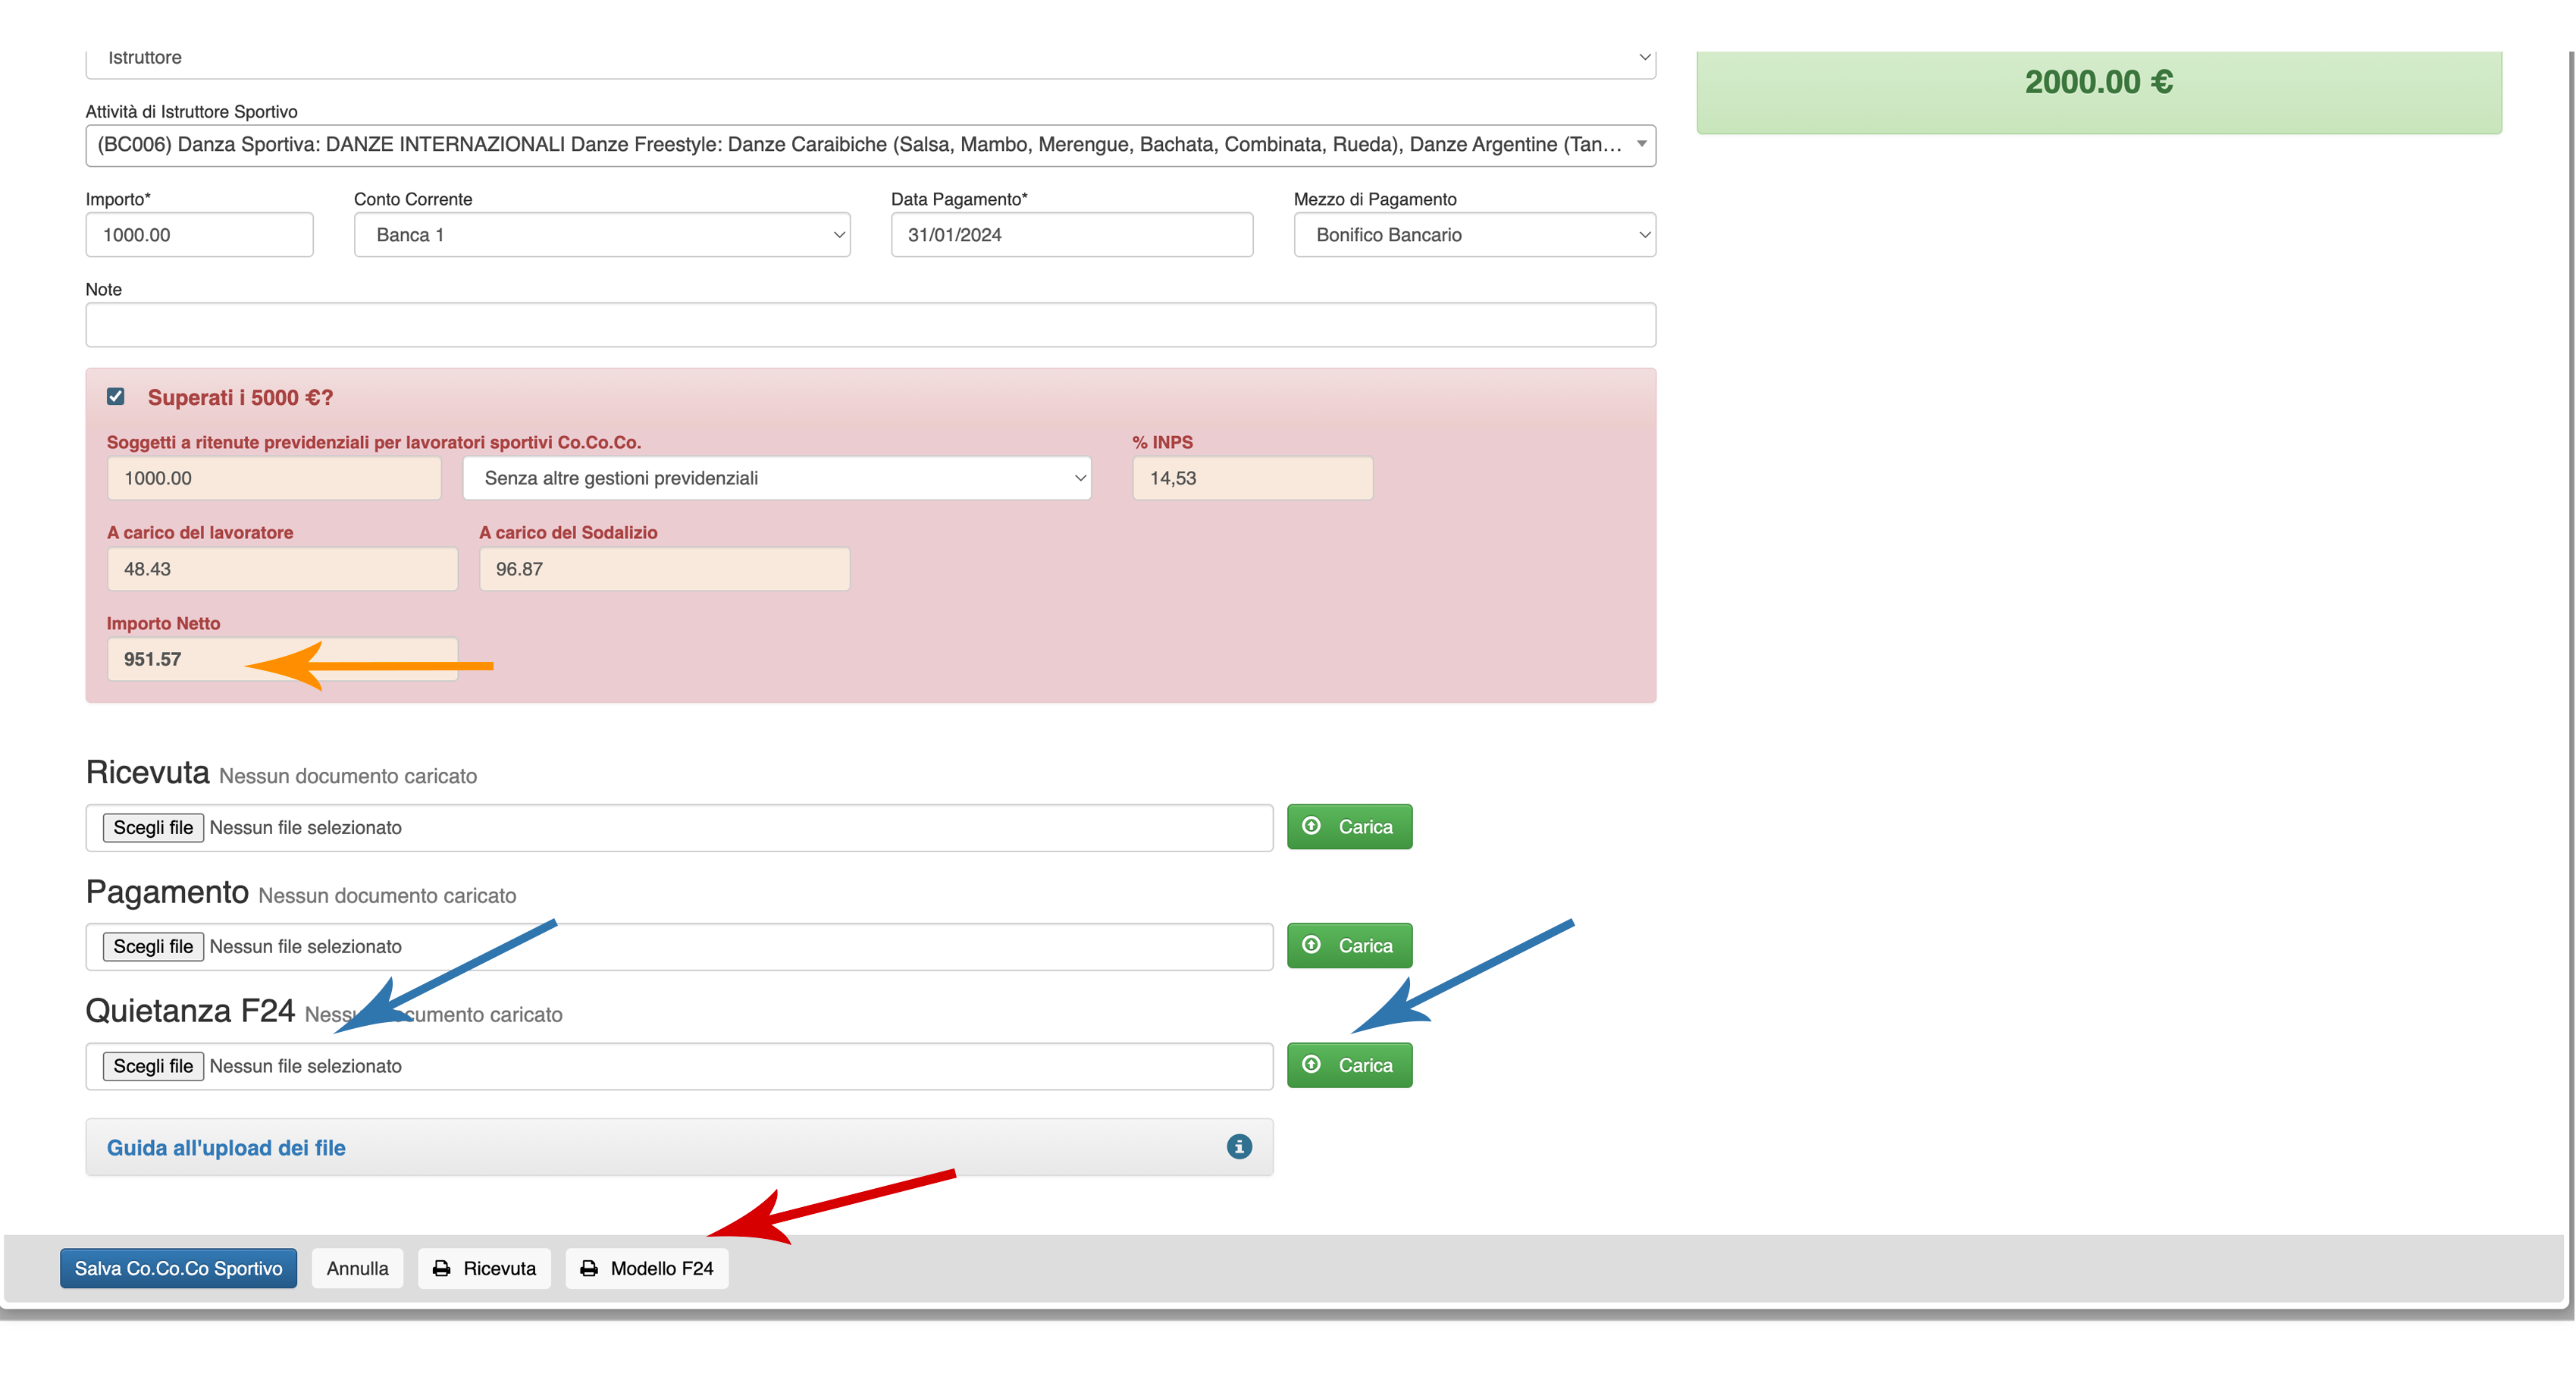2576x1383 pixels.
Task: Click upload icon in Ricevuta Carica button
Action: (x=1311, y=826)
